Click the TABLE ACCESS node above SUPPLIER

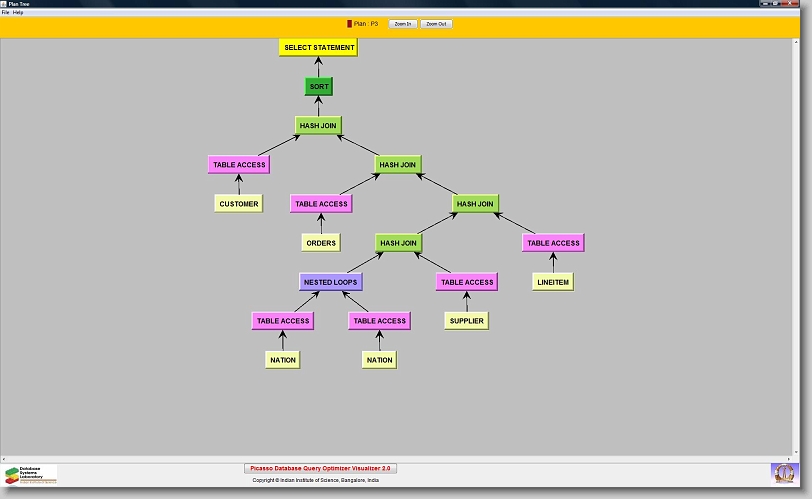tap(466, 282)
